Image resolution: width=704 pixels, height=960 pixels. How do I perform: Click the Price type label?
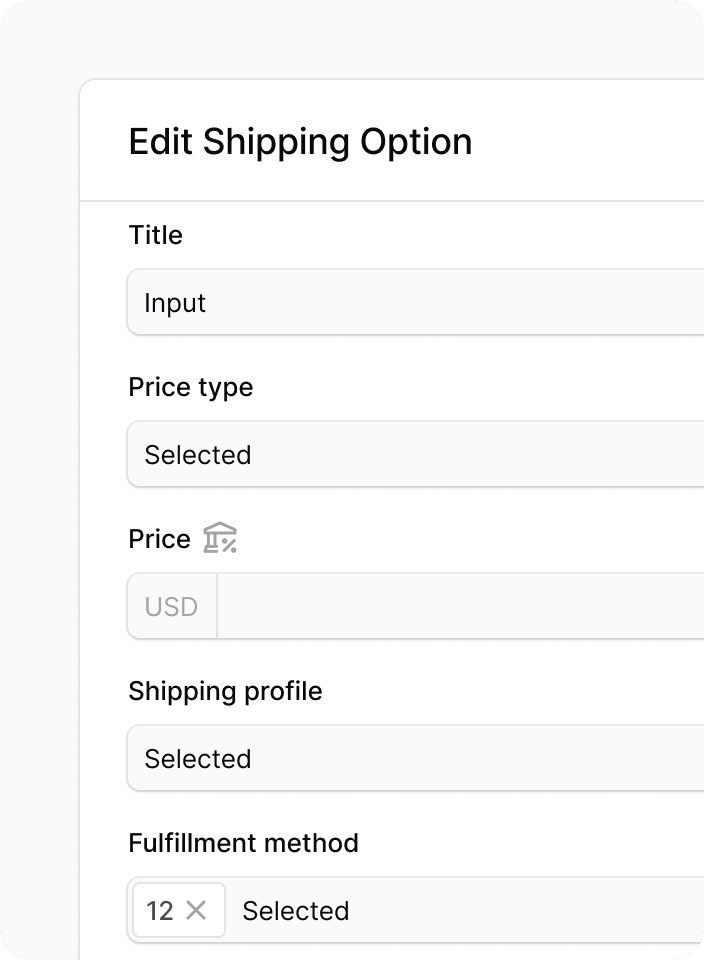[x=191, y=388]
